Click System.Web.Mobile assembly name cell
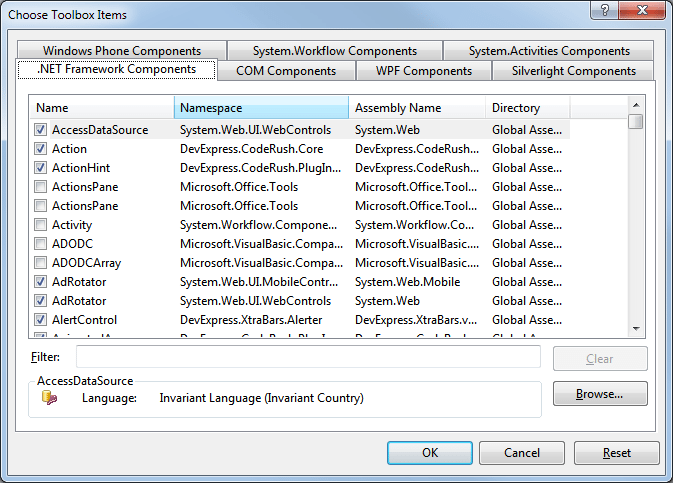 pos(407,282)
